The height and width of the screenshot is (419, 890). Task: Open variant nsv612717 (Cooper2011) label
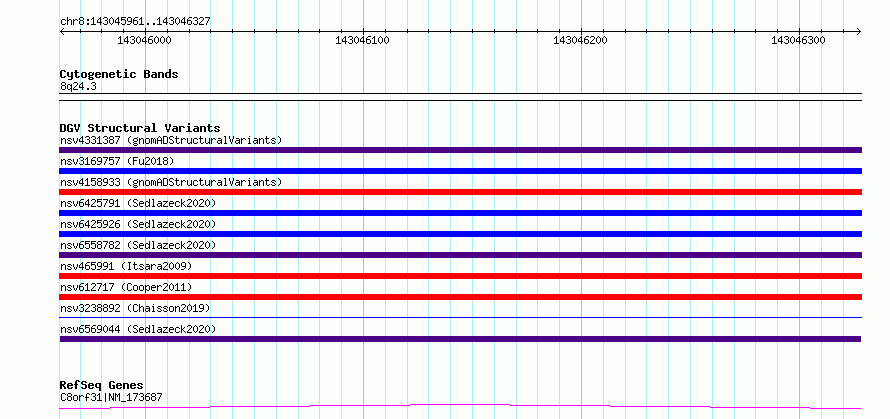(x=126, y=287)
